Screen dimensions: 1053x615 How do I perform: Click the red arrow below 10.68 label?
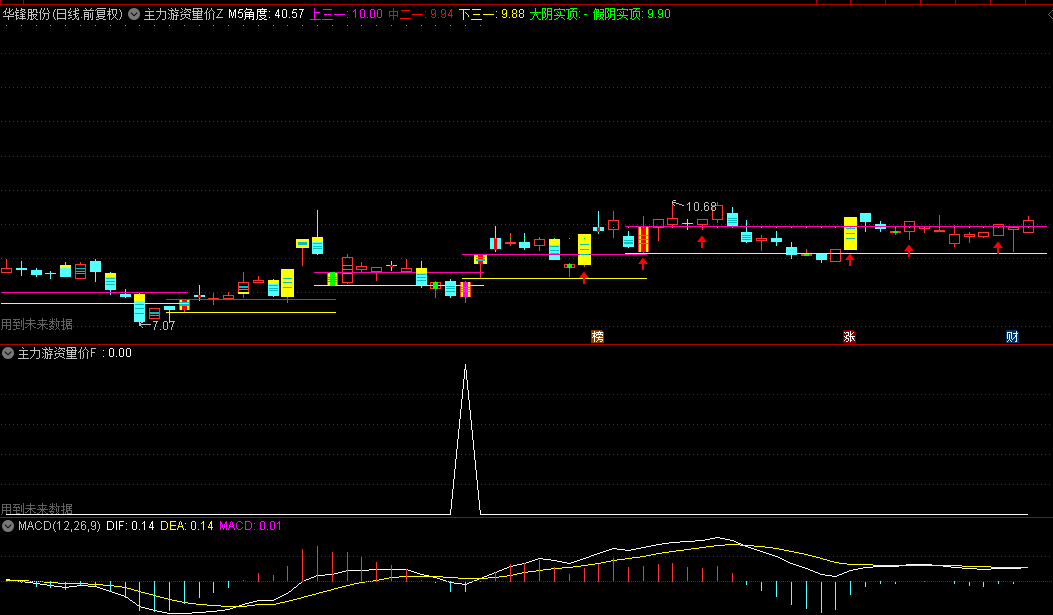click(x=702, y=242)
